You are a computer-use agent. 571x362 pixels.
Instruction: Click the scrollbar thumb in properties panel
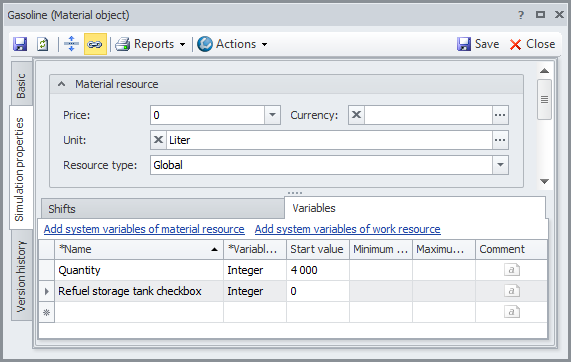pyautogui.click(x=544, y=99)
